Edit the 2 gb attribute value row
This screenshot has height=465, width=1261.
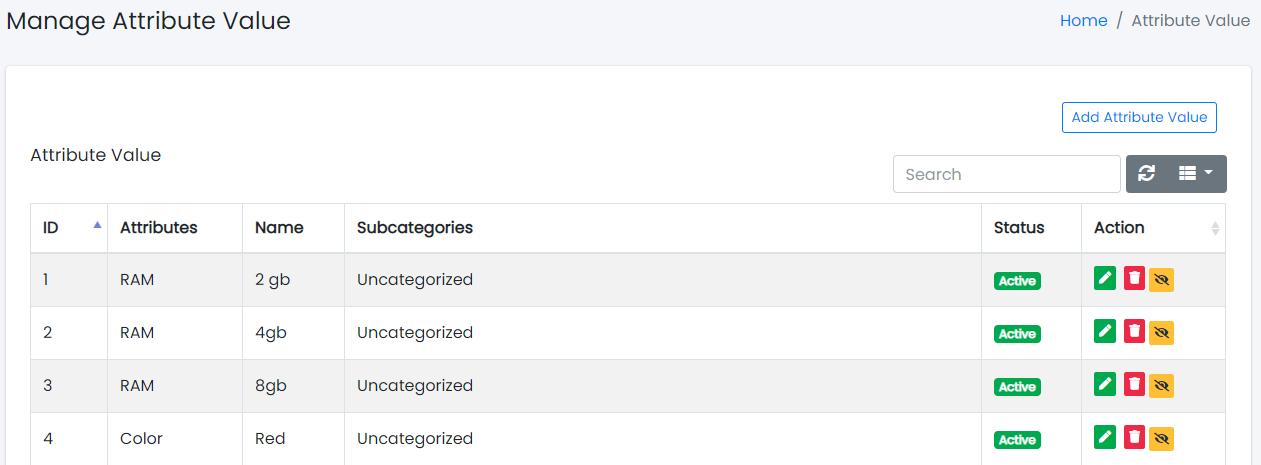pos(1105,278)
